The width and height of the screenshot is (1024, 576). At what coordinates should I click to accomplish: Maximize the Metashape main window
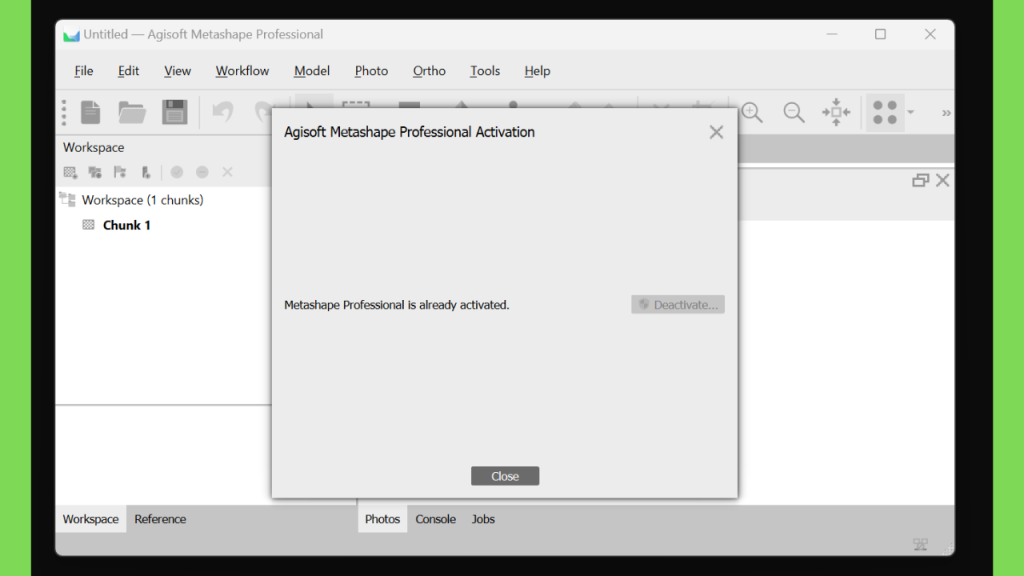click(x=880, y=34)
